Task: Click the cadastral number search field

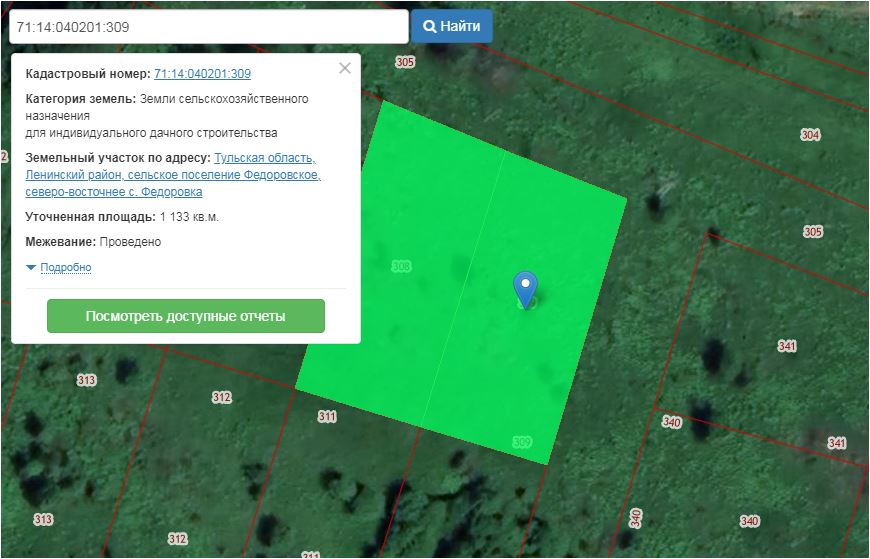Action: 208,27
